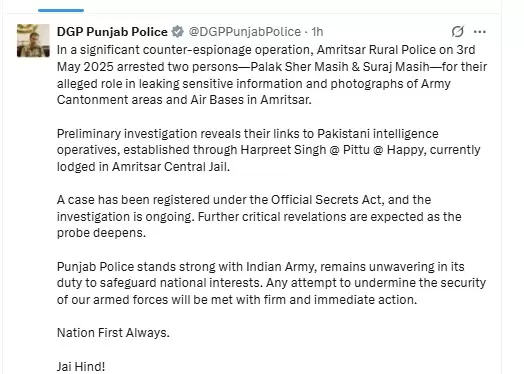Click 'Official Secrets Act' text in post
Image resolution: width=524 pixels, height=374 pixels.
[x=326, y=200]
